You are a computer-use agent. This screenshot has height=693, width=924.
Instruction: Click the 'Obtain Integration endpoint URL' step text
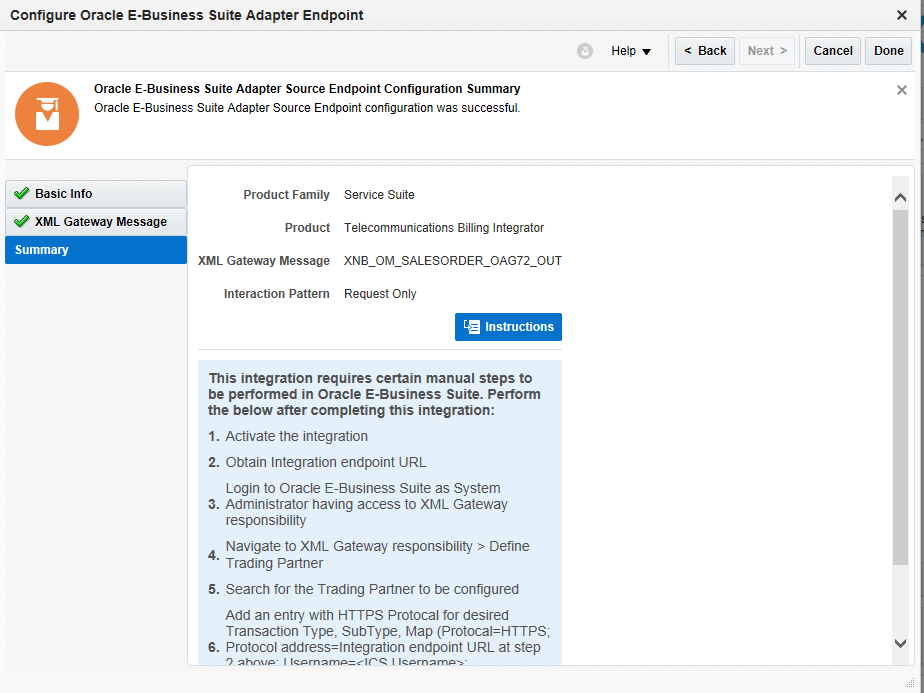(x=326, y=462)
